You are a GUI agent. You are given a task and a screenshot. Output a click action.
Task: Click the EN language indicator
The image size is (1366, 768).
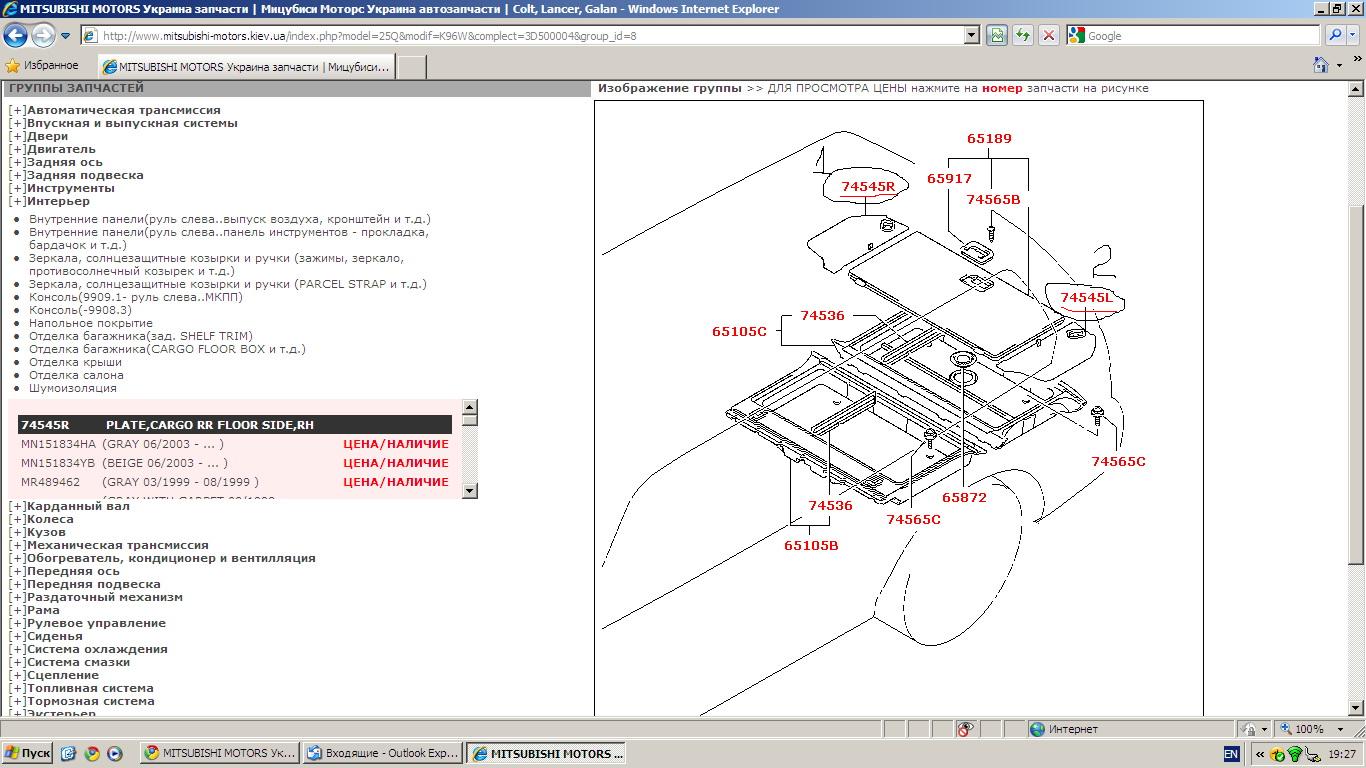1231,754
